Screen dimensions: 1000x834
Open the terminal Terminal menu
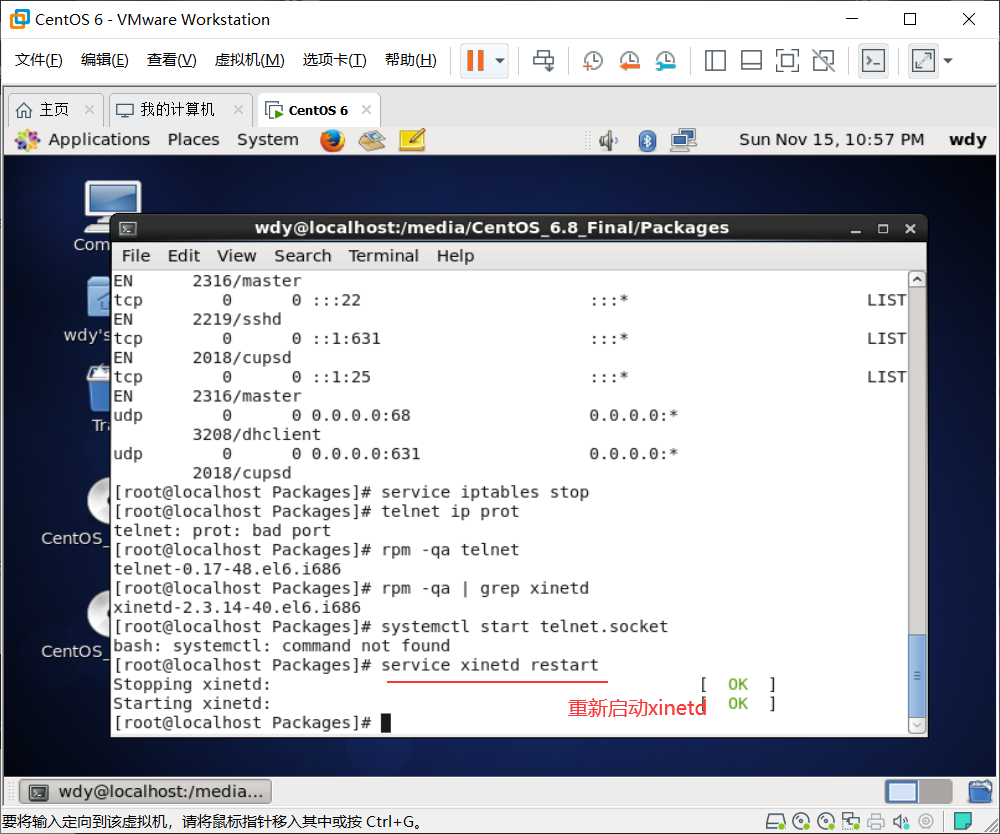coord(383,256)
